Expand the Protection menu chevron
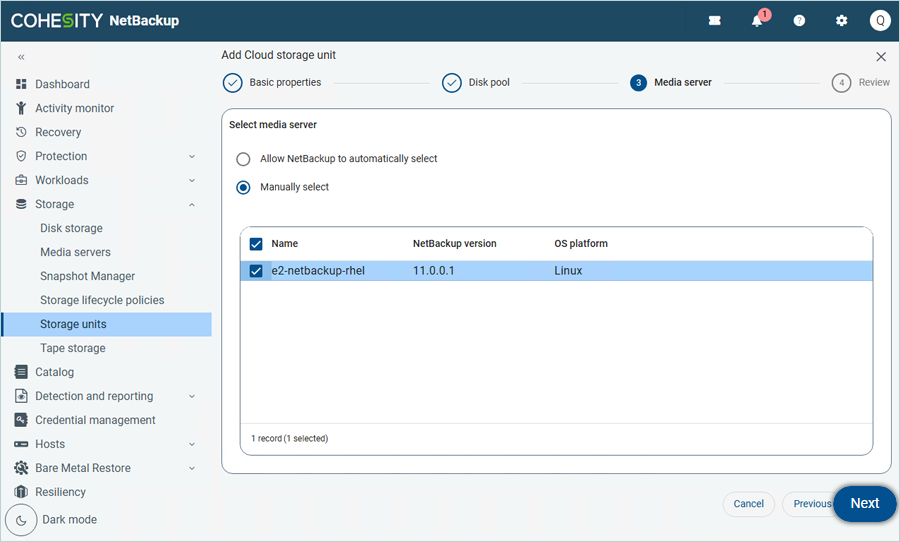900x542 pixels. [192, 156]
